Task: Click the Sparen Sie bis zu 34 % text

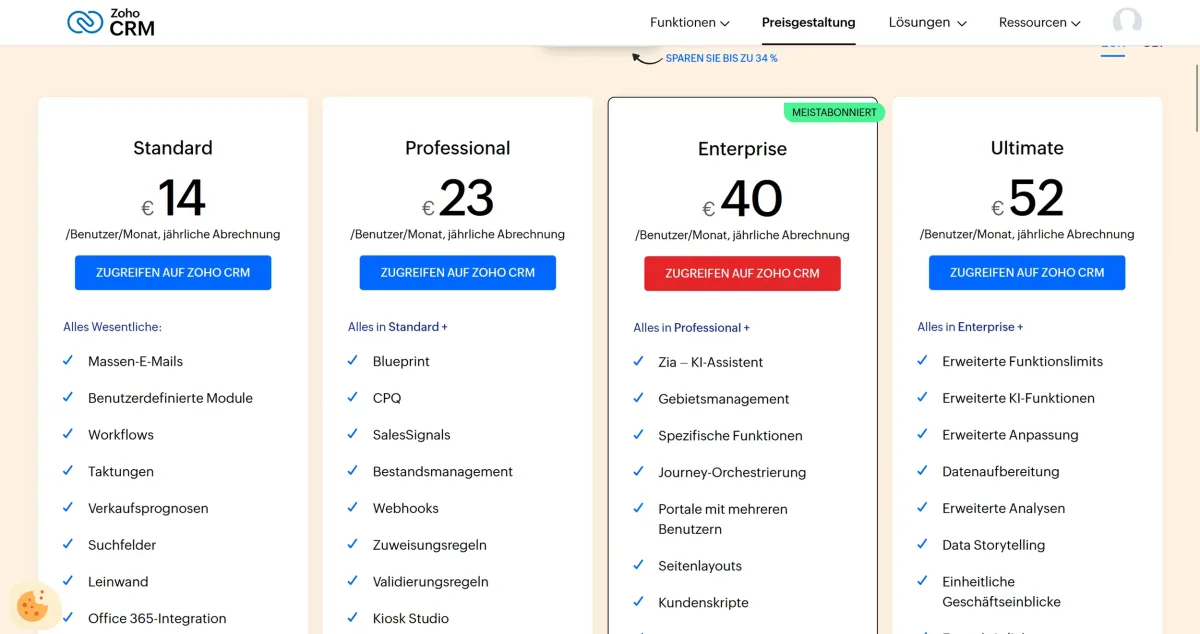Action: click(x=721, y=58)
